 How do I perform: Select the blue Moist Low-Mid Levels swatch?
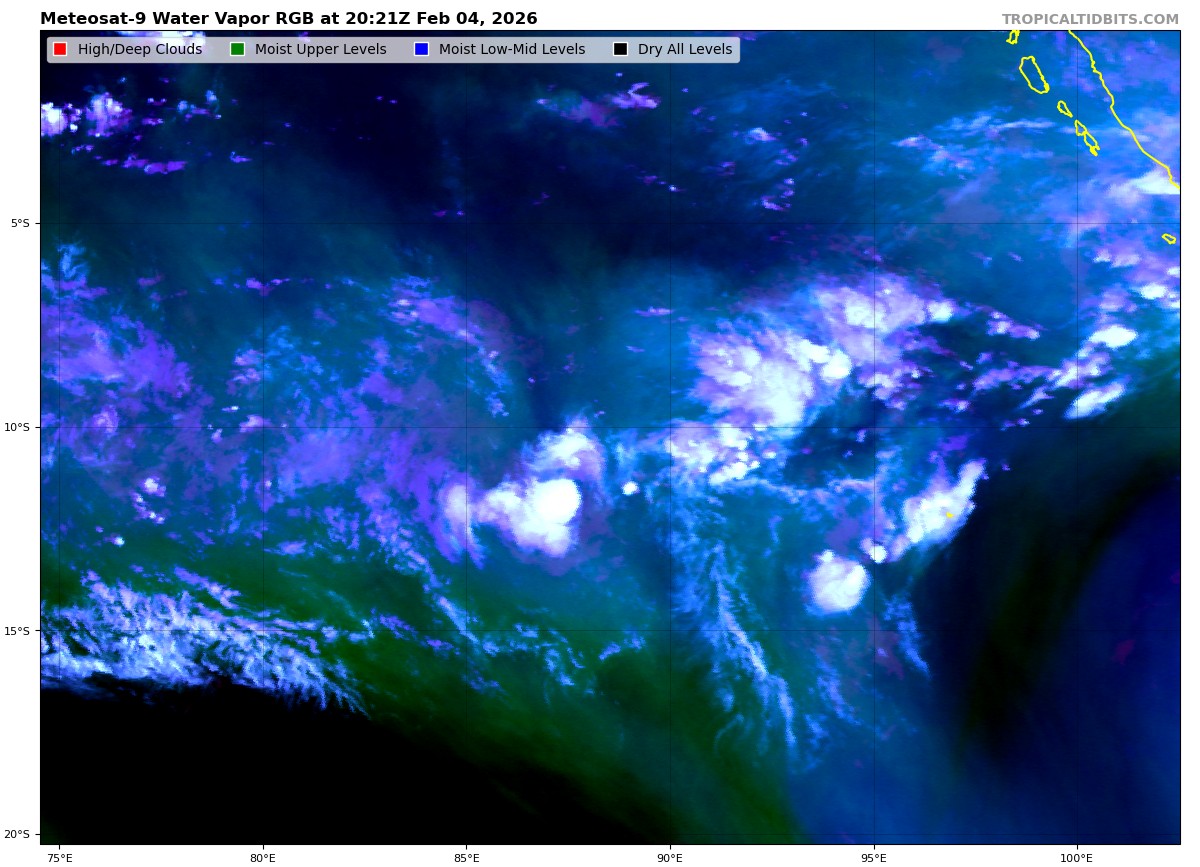[421, 50]
